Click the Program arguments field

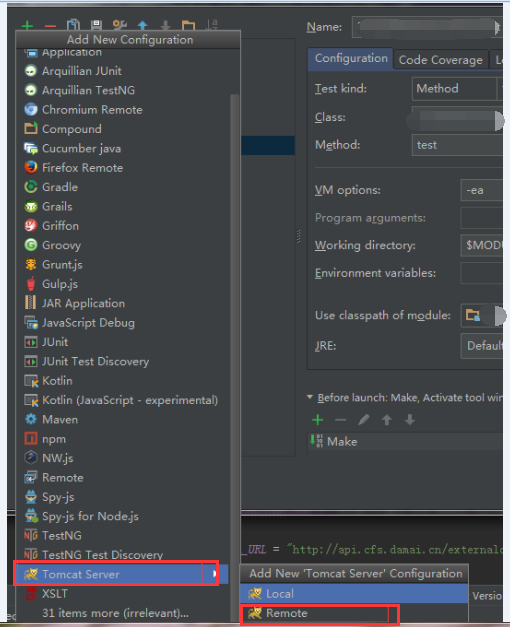(482, 218)
